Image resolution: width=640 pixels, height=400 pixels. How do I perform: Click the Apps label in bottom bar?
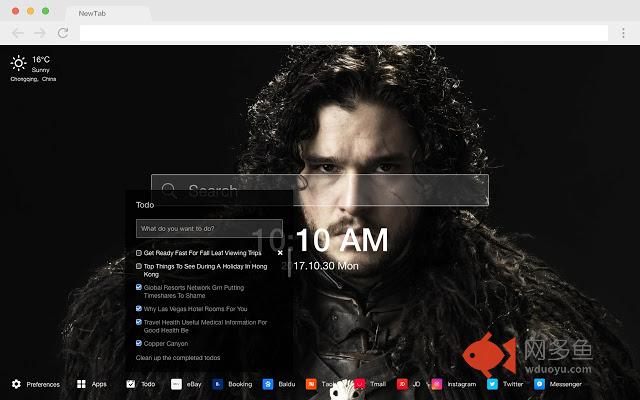click(99, 384)
